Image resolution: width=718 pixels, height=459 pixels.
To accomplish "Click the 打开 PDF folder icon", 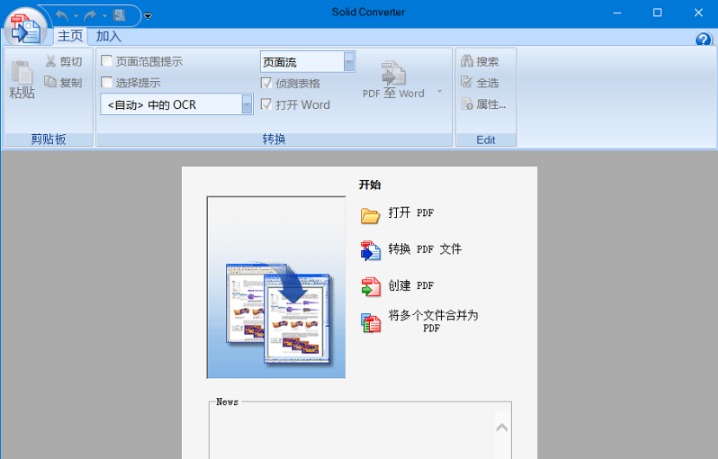I will 370,214.
